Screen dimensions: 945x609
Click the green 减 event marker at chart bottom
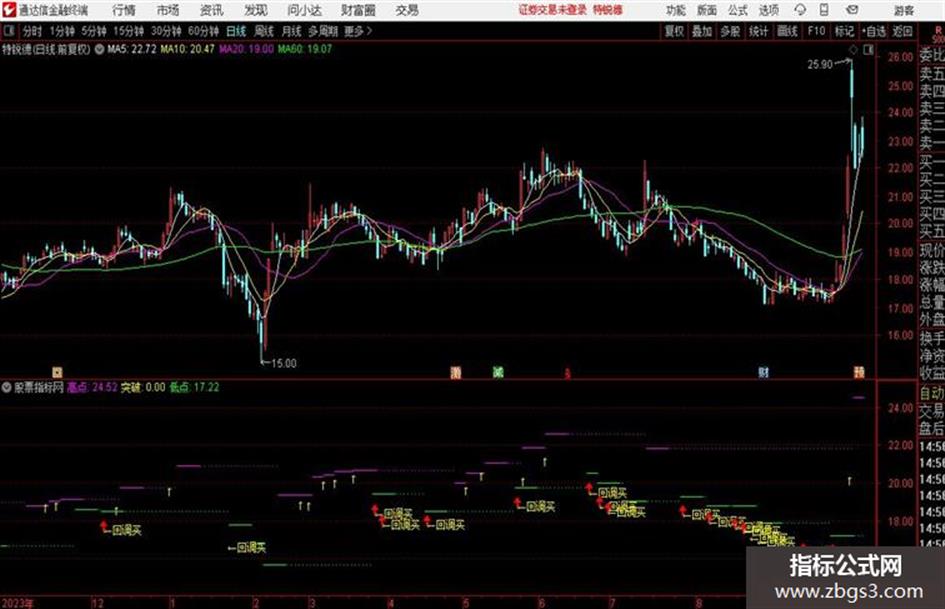click(498, 373)
